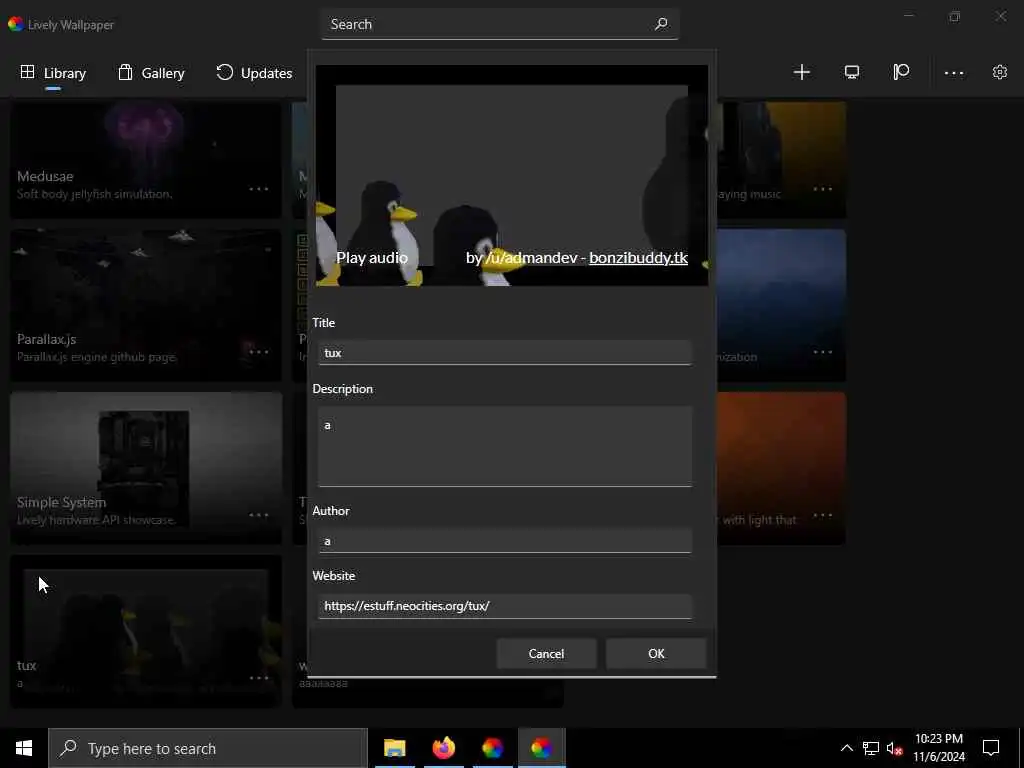Open the display control panel icon
The height and width of the screenshot is (768, 1024).
(x=852, y=72)
